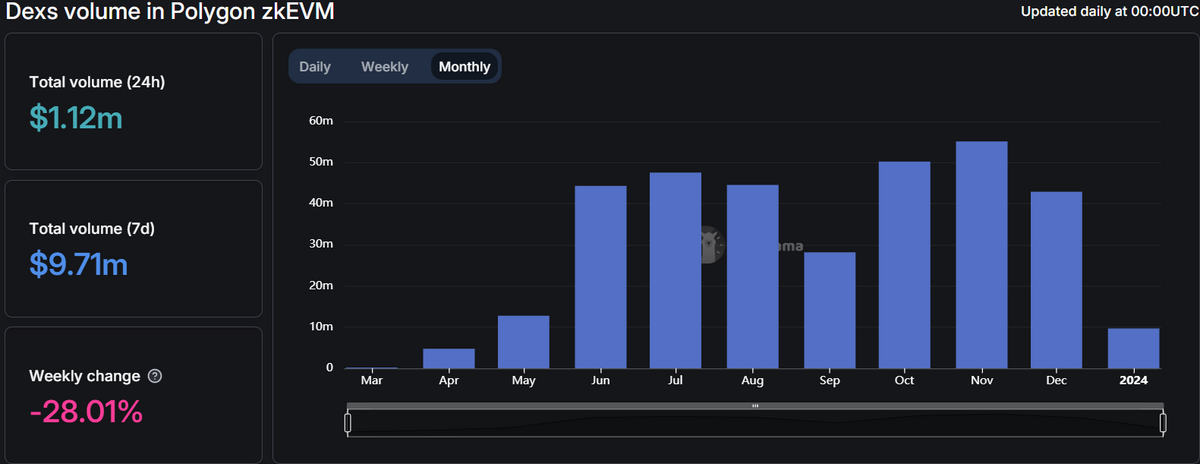1200x464 pixels.
Task: Switch chart to Weekly view
Action: 385,67
